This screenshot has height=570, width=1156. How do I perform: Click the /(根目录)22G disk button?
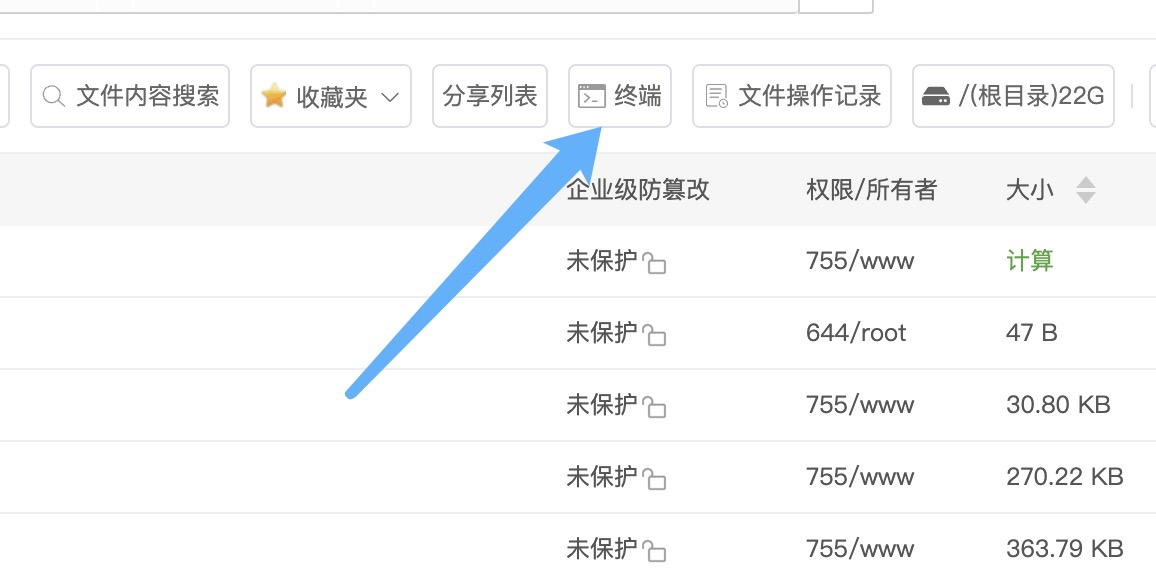[1013, 96]
